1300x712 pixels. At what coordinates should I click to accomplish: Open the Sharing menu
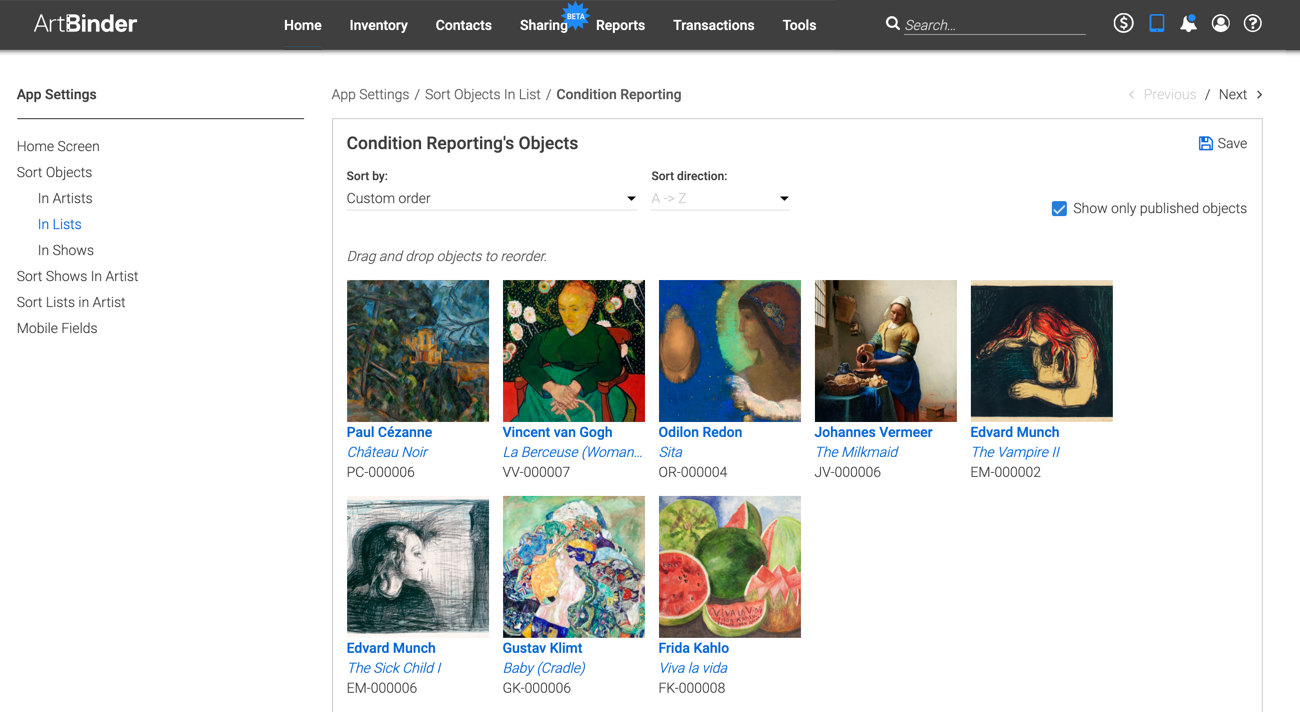[x=543, y=25]
